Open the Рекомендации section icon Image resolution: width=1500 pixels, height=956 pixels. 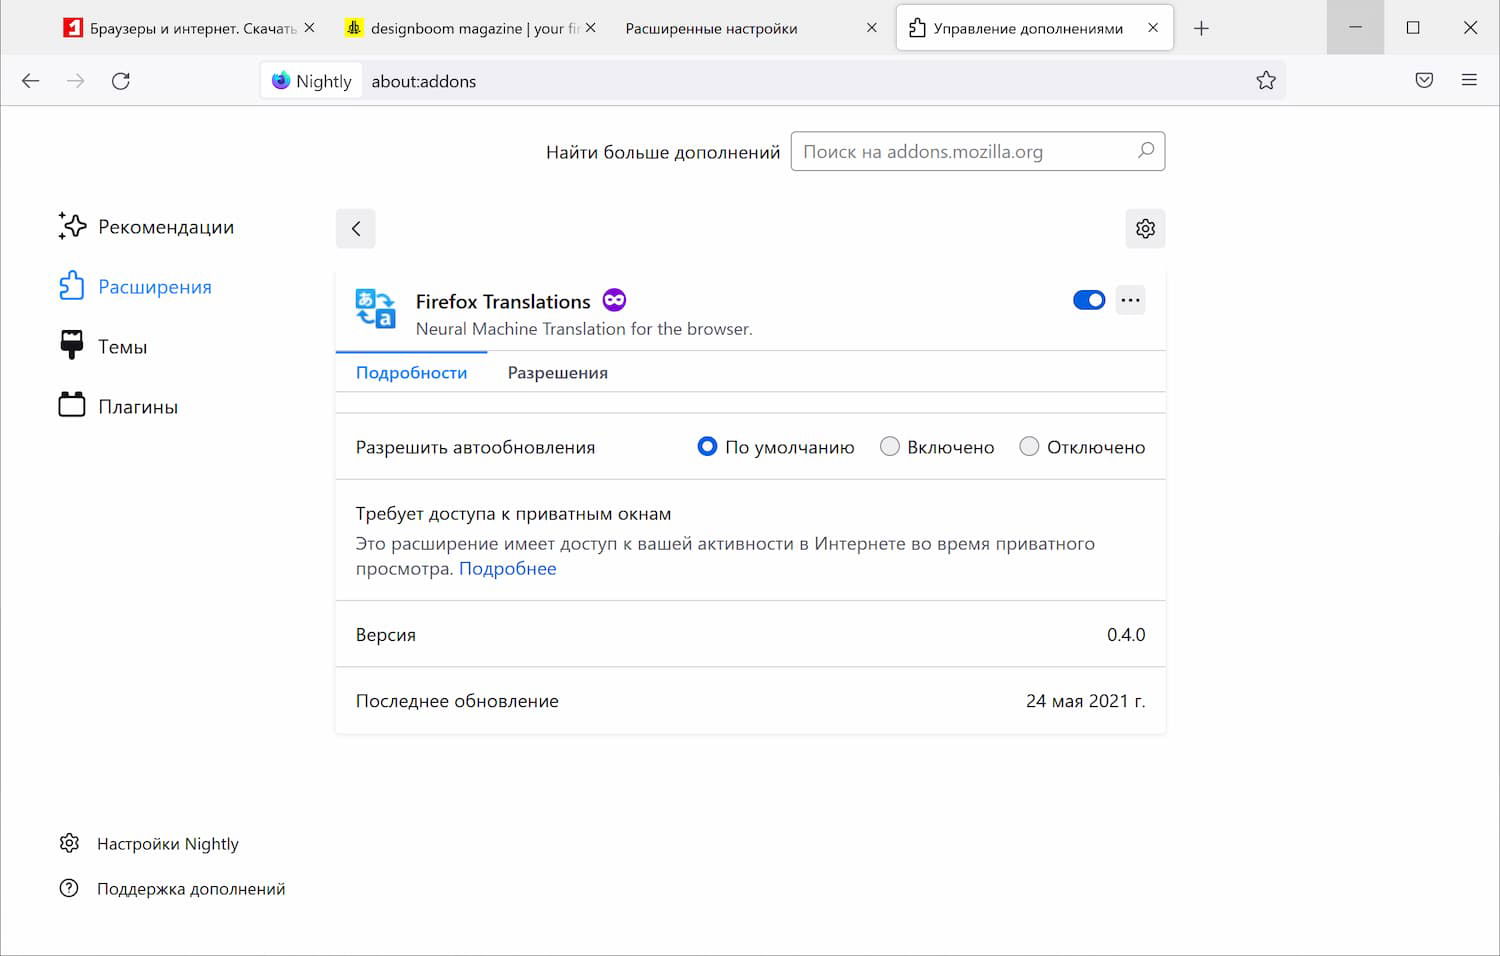(70, 226)
